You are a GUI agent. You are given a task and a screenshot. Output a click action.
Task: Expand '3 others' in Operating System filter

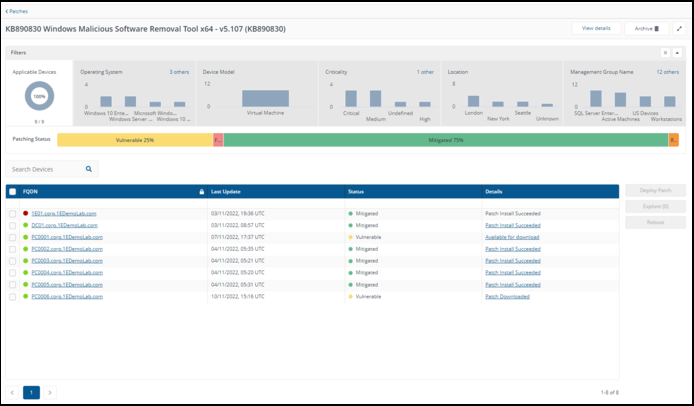point(179,72)
